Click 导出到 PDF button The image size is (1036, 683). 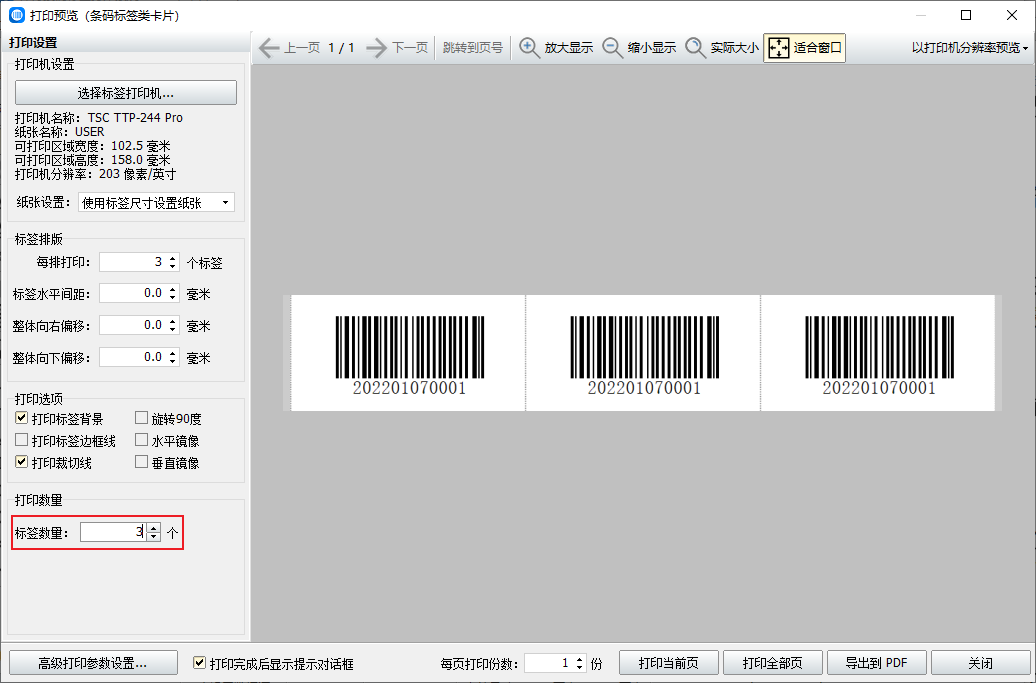pos(877,663)
